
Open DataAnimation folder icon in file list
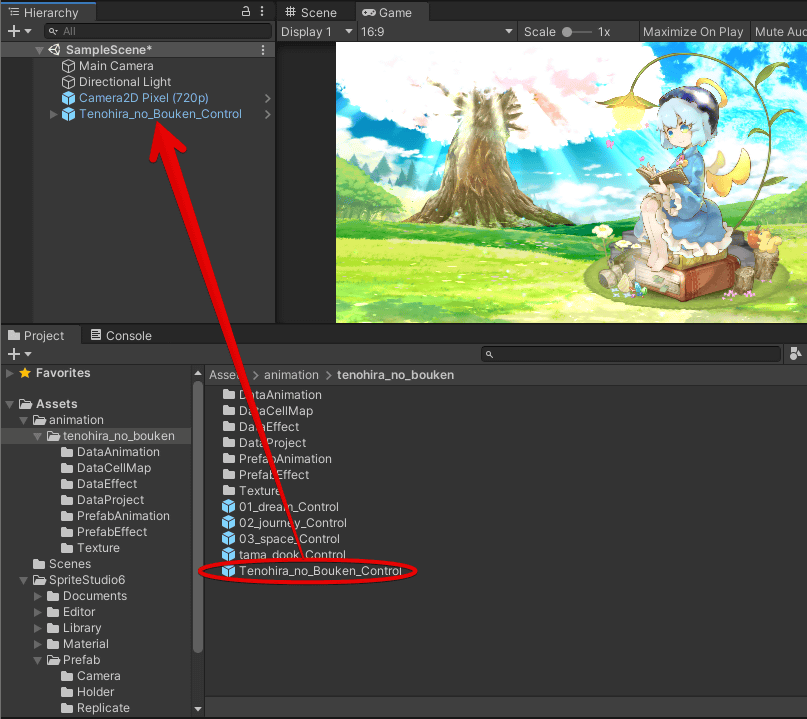pyautogui.click(x=229, y=394)
